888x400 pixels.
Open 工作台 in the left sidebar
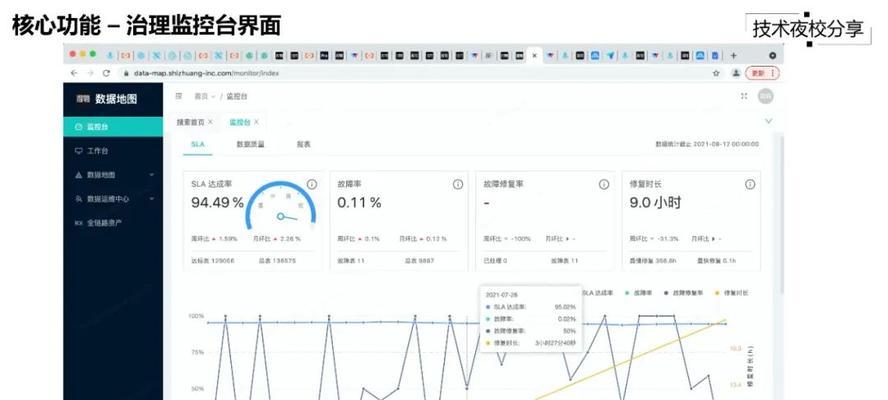(x=113, y=151)
